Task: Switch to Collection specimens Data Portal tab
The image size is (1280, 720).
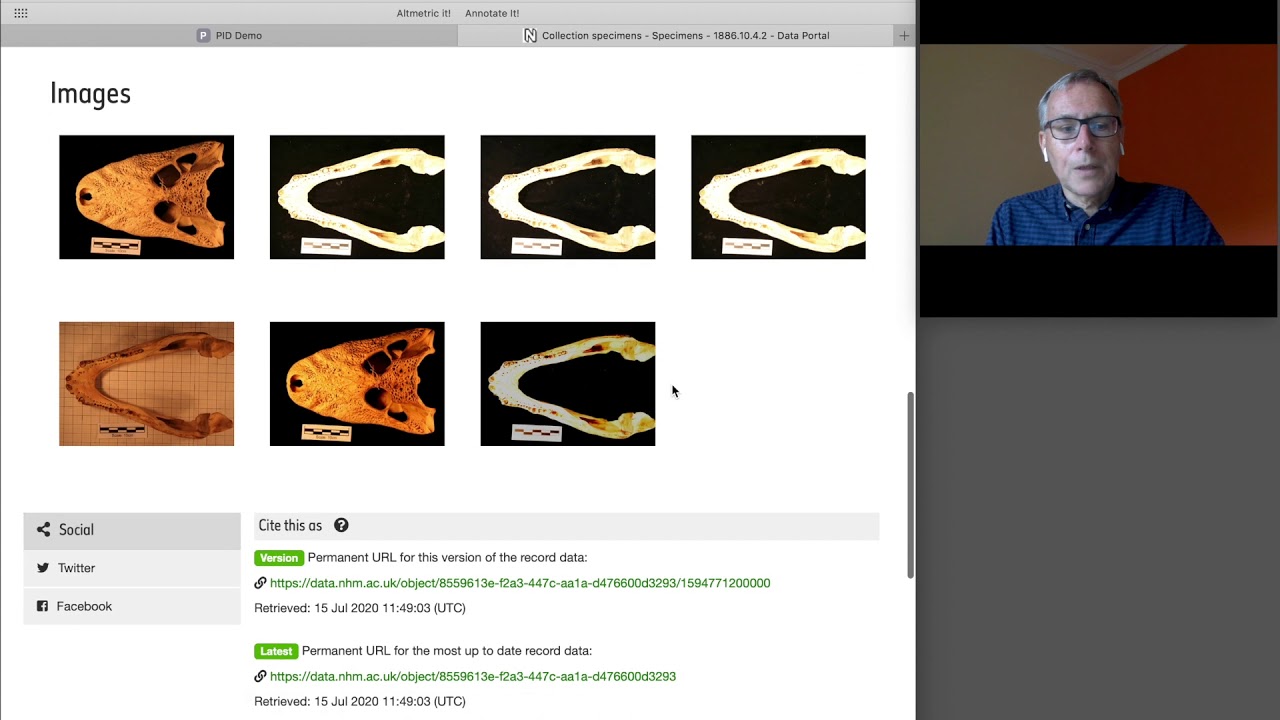Action: coord(677,35)
